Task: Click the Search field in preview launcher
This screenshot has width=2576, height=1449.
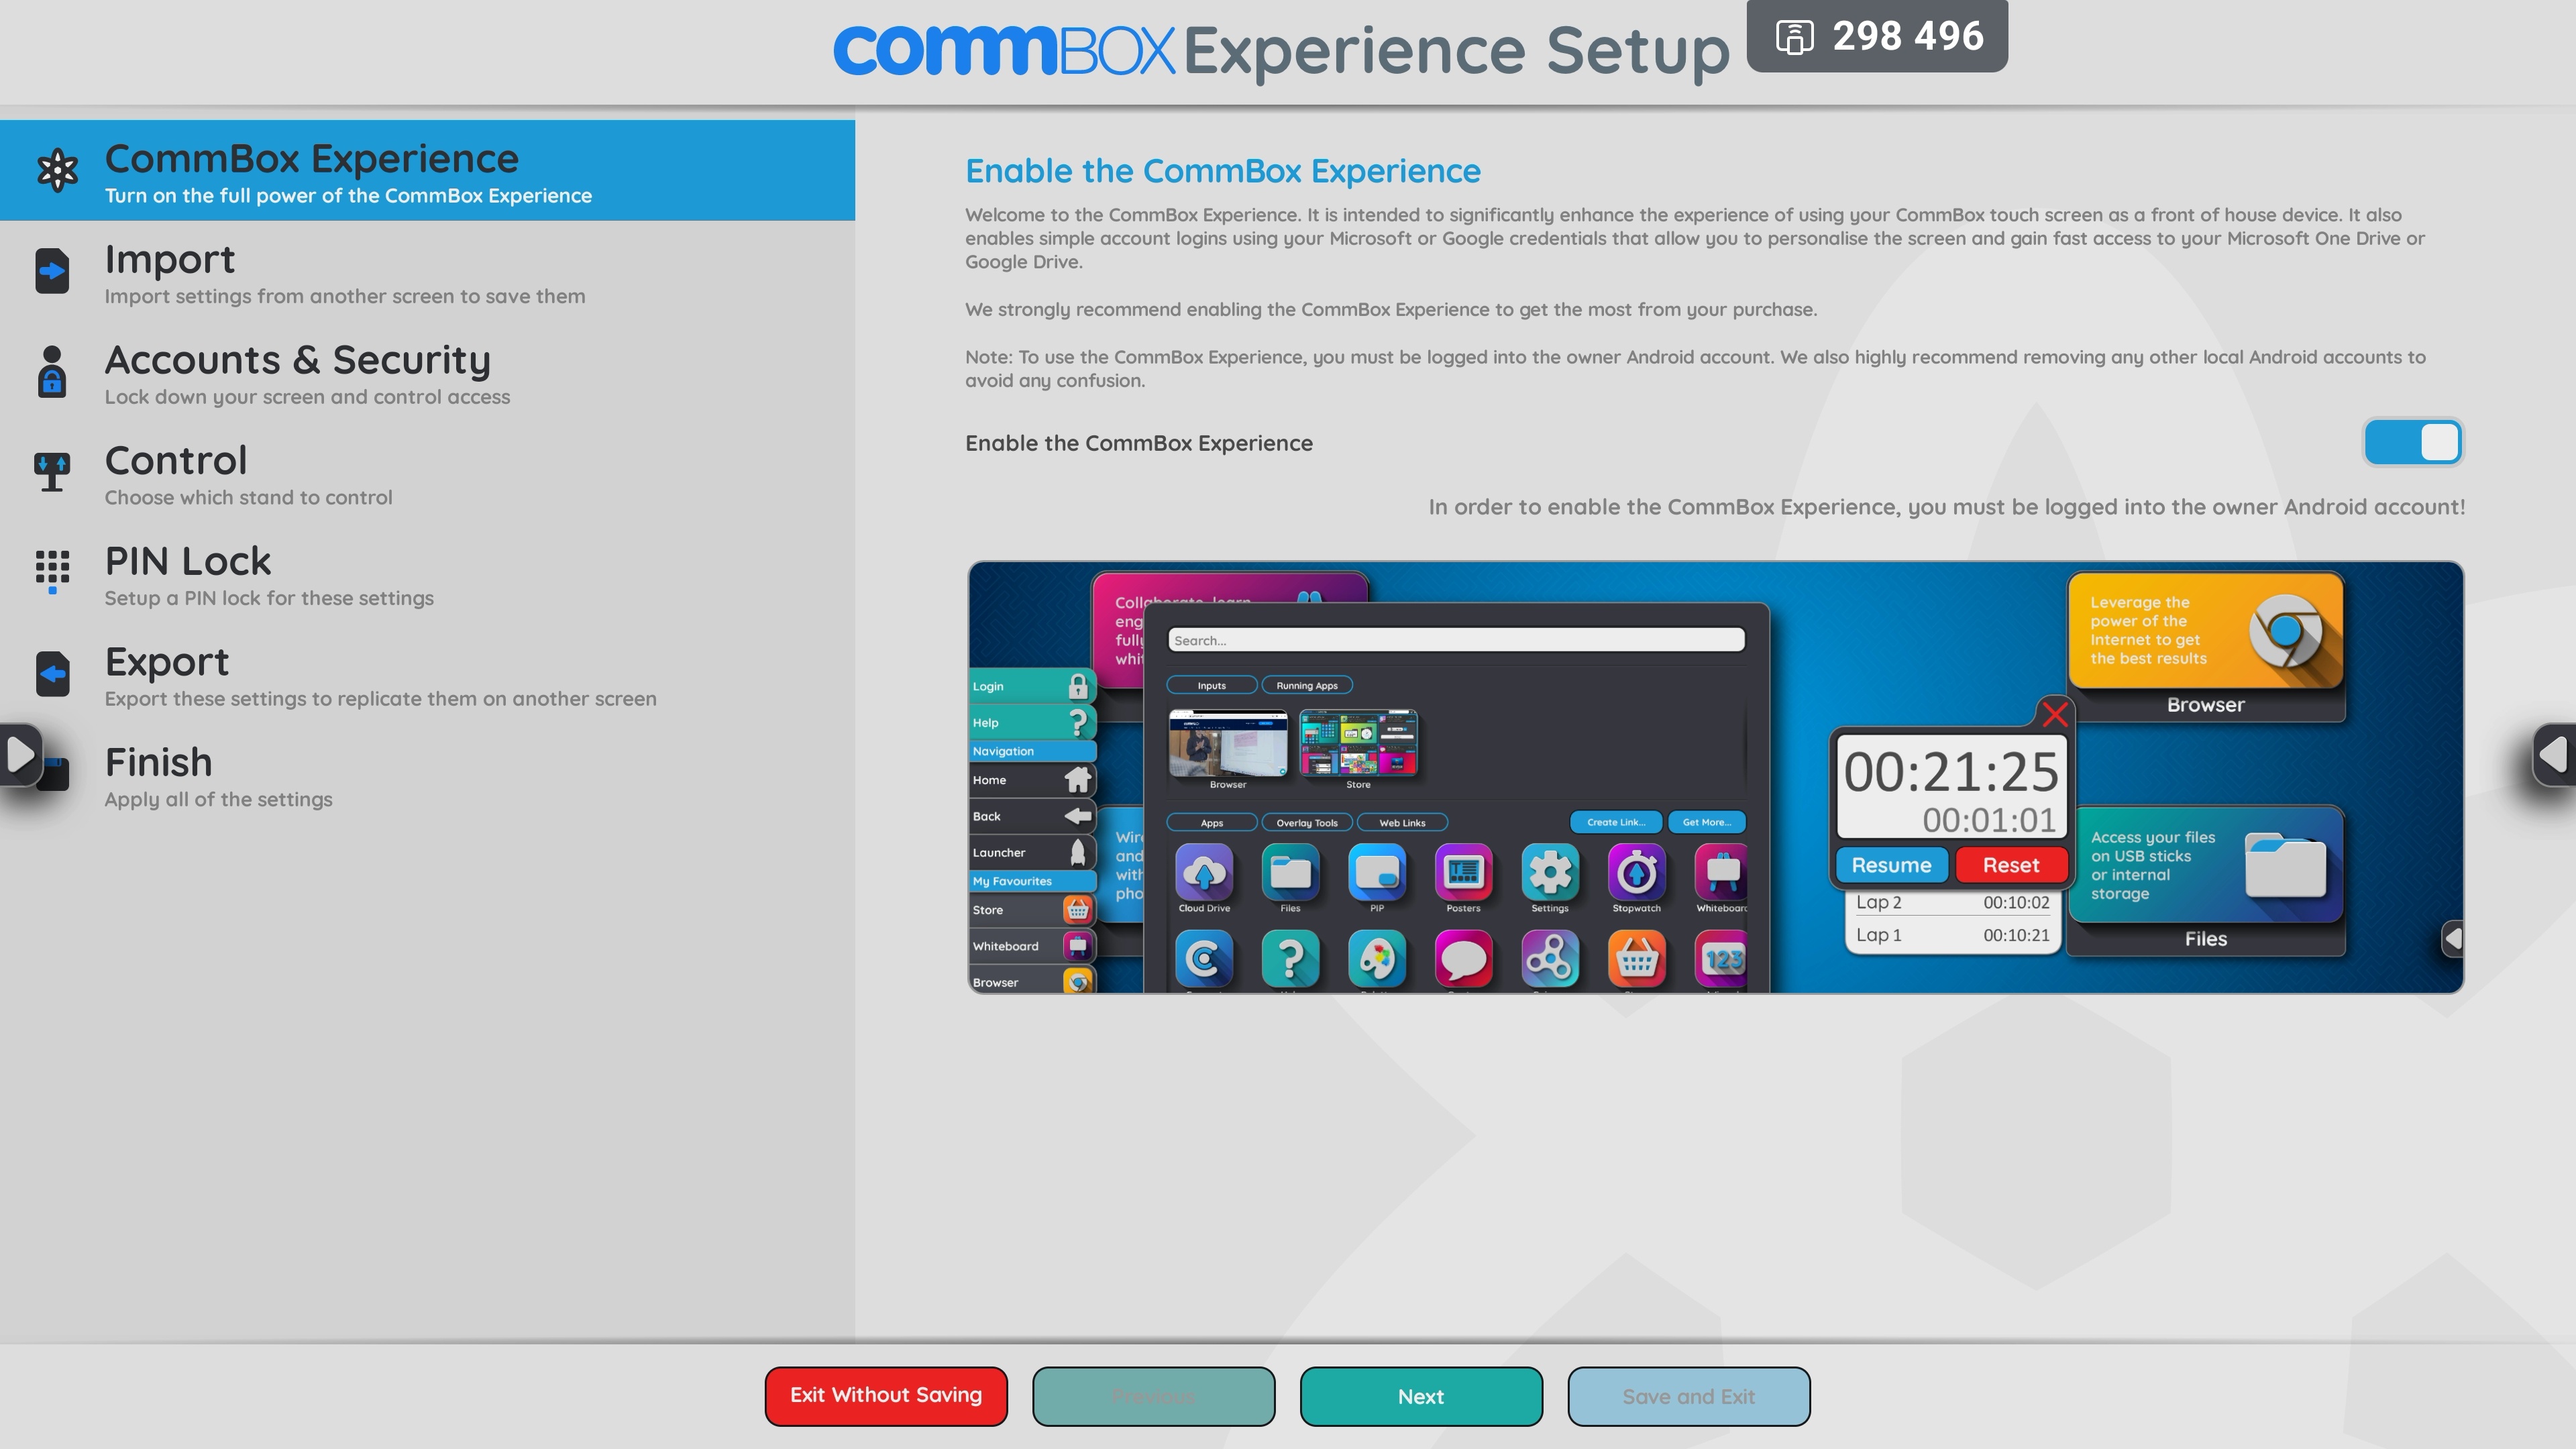Action: pos(1456,640)
